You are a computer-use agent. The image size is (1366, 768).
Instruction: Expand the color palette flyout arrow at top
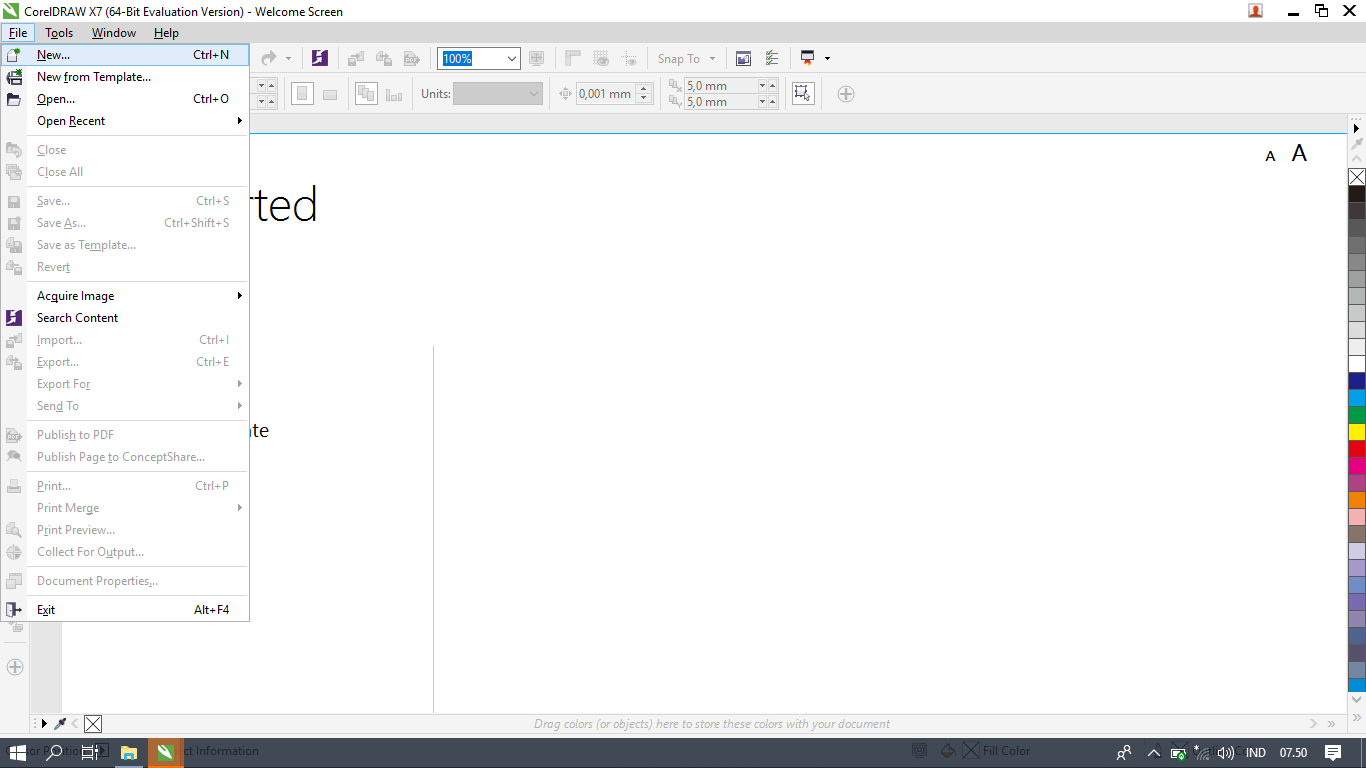tap(1357, 128)
